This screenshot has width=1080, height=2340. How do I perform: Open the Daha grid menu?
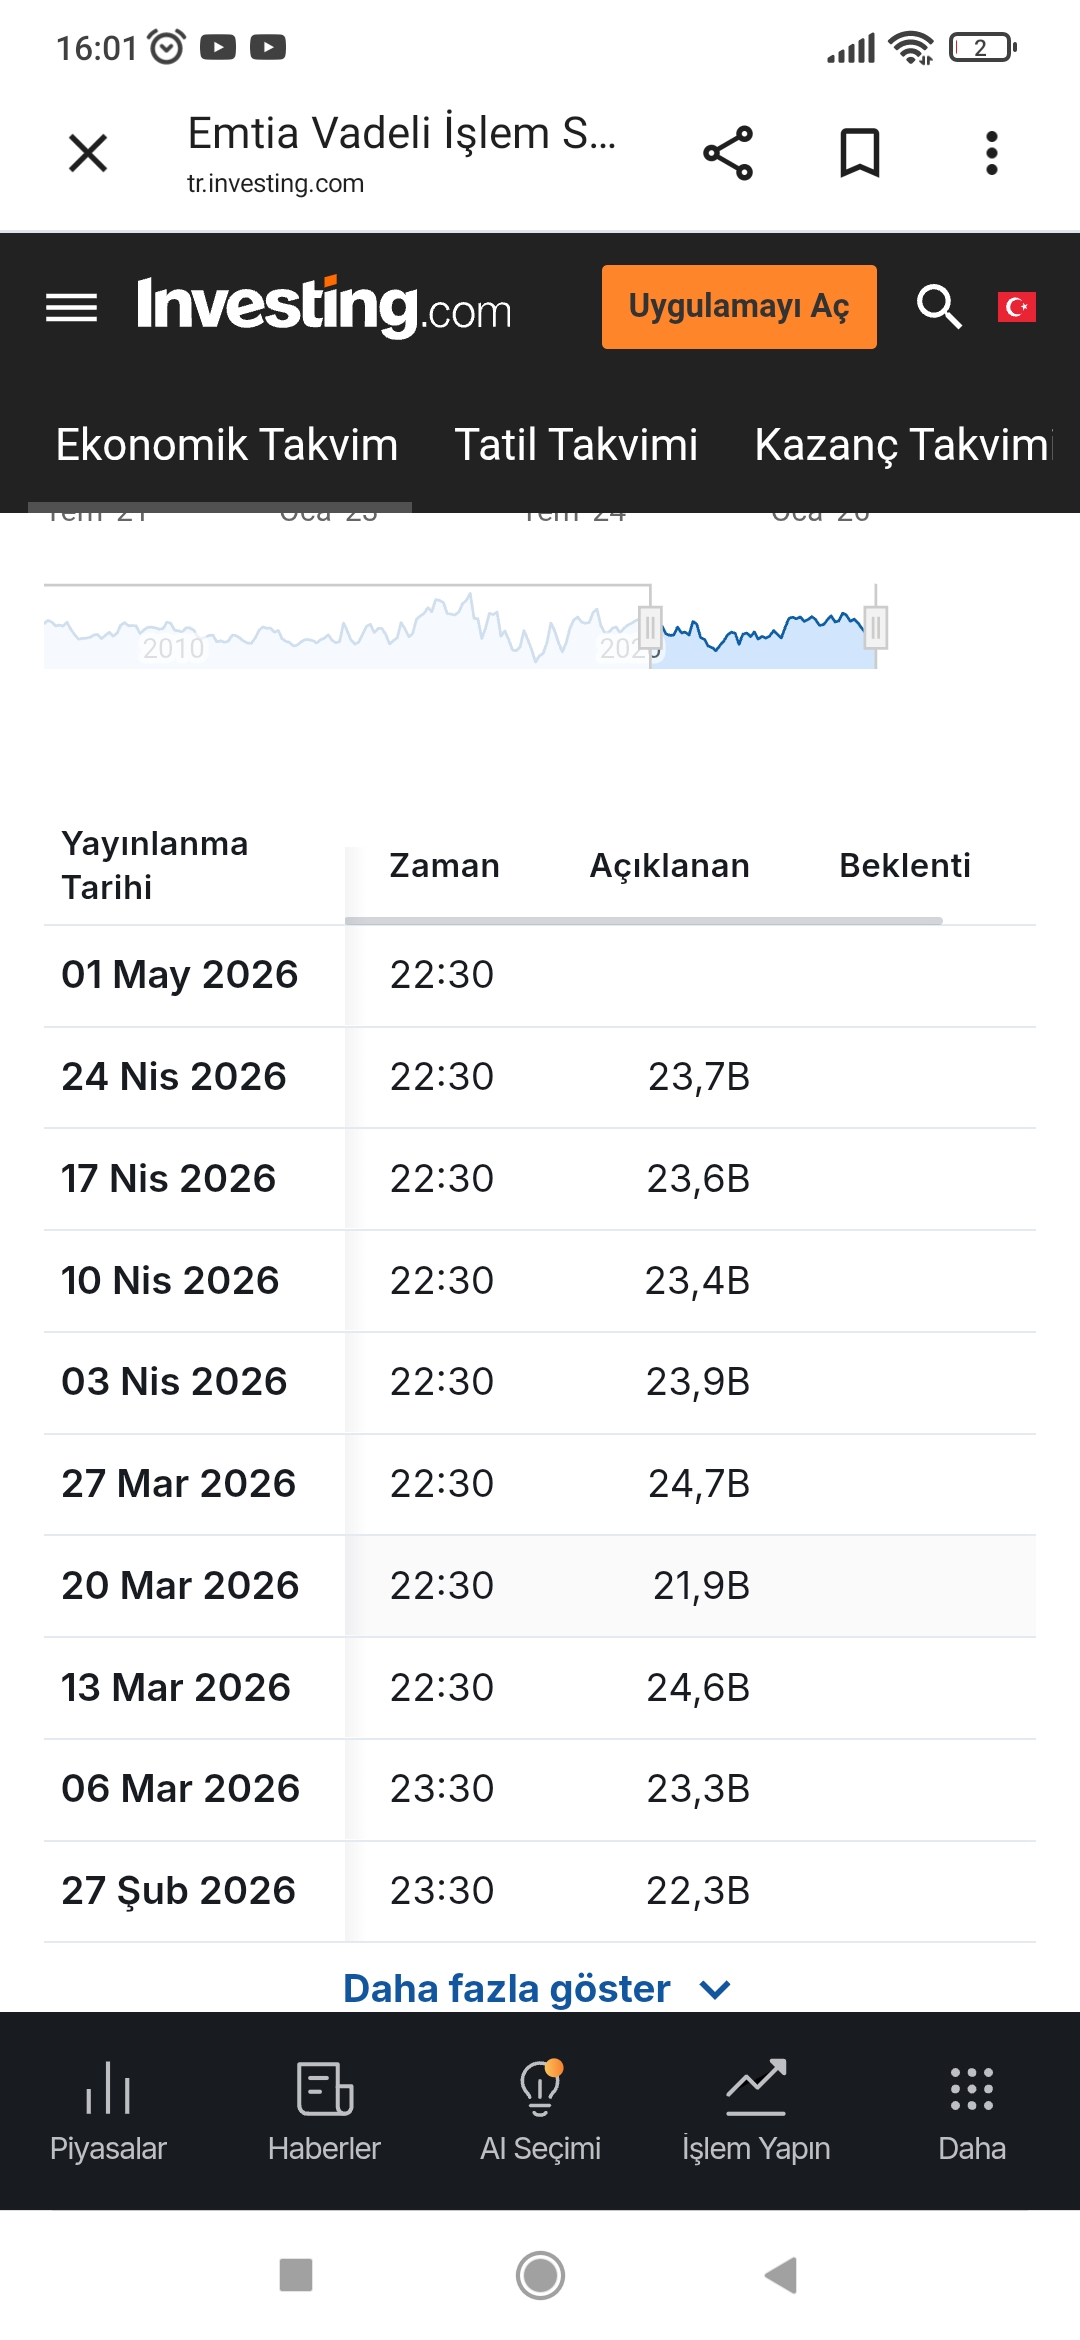(x=972, y=2110)
